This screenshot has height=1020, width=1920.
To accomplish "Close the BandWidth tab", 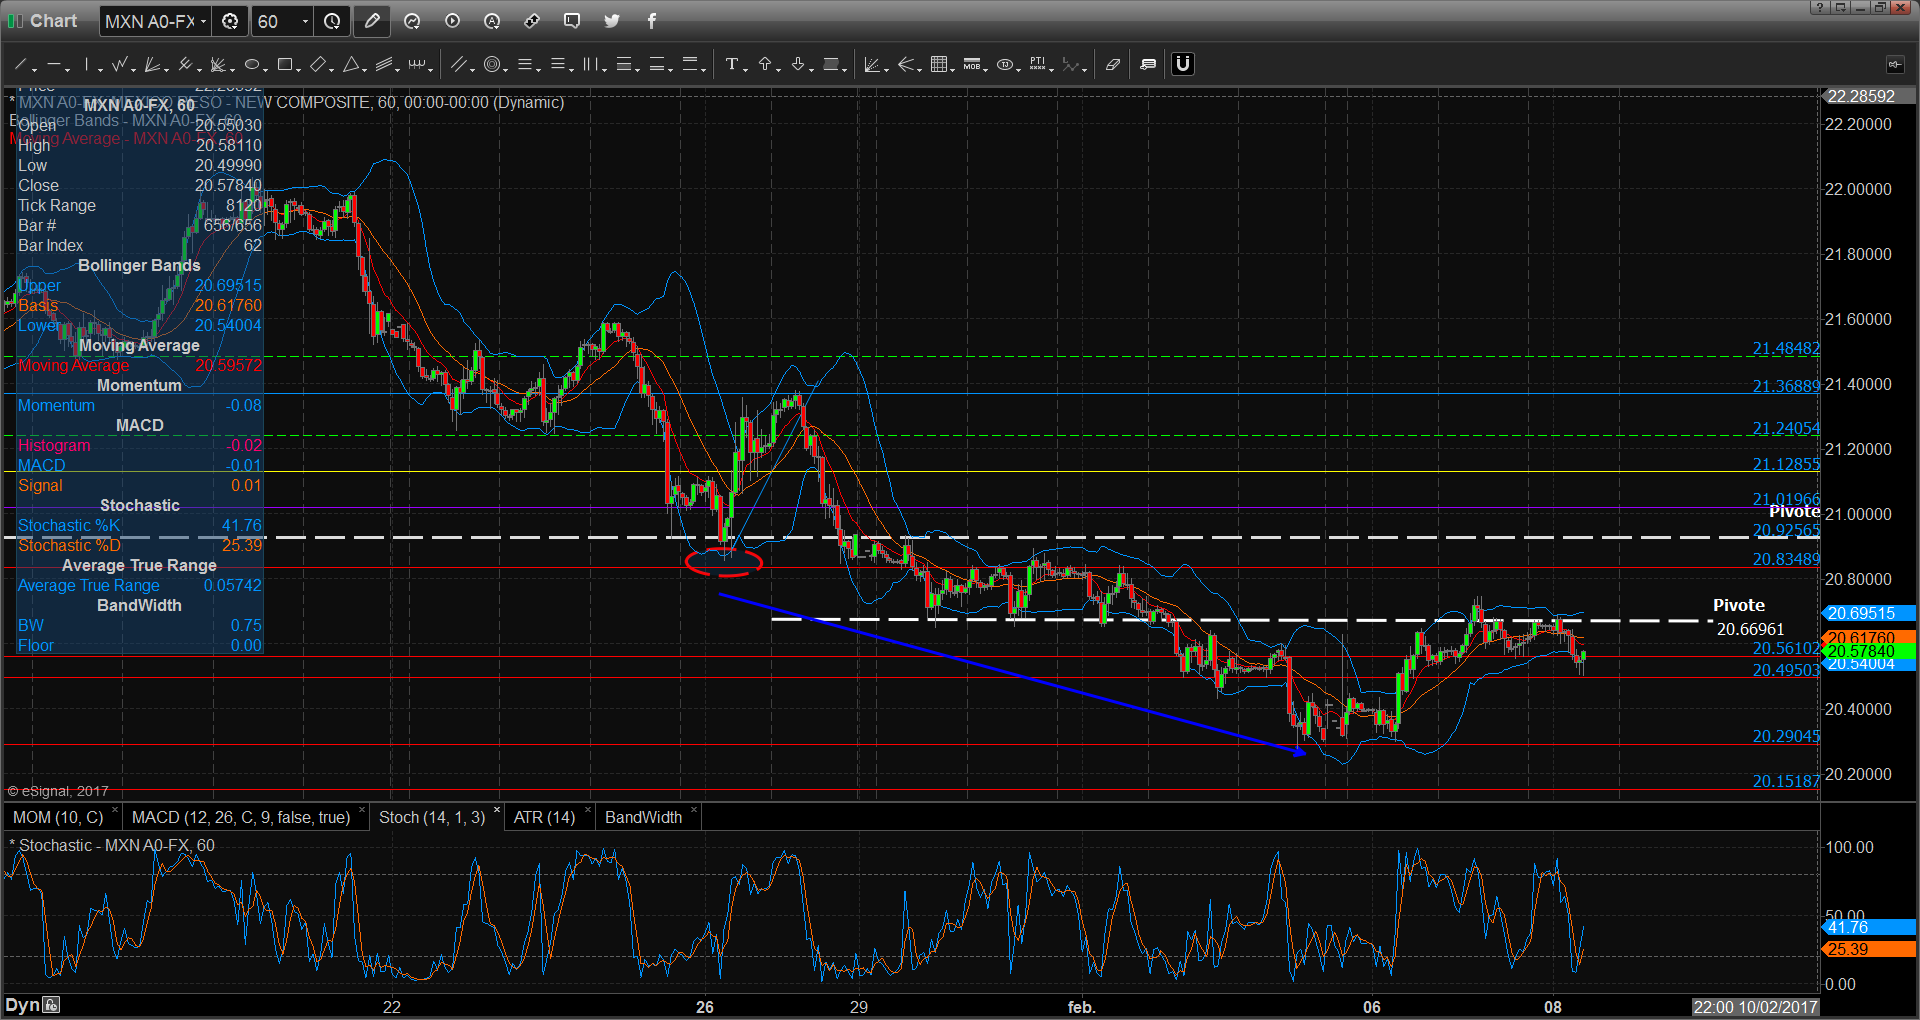I will coord(693,810).
